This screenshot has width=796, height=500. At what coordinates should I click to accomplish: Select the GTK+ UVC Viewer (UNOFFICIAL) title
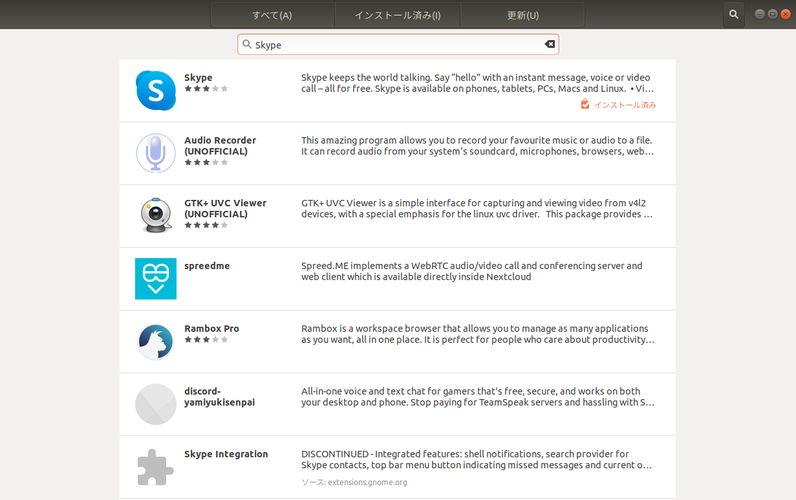pos(225,208)
